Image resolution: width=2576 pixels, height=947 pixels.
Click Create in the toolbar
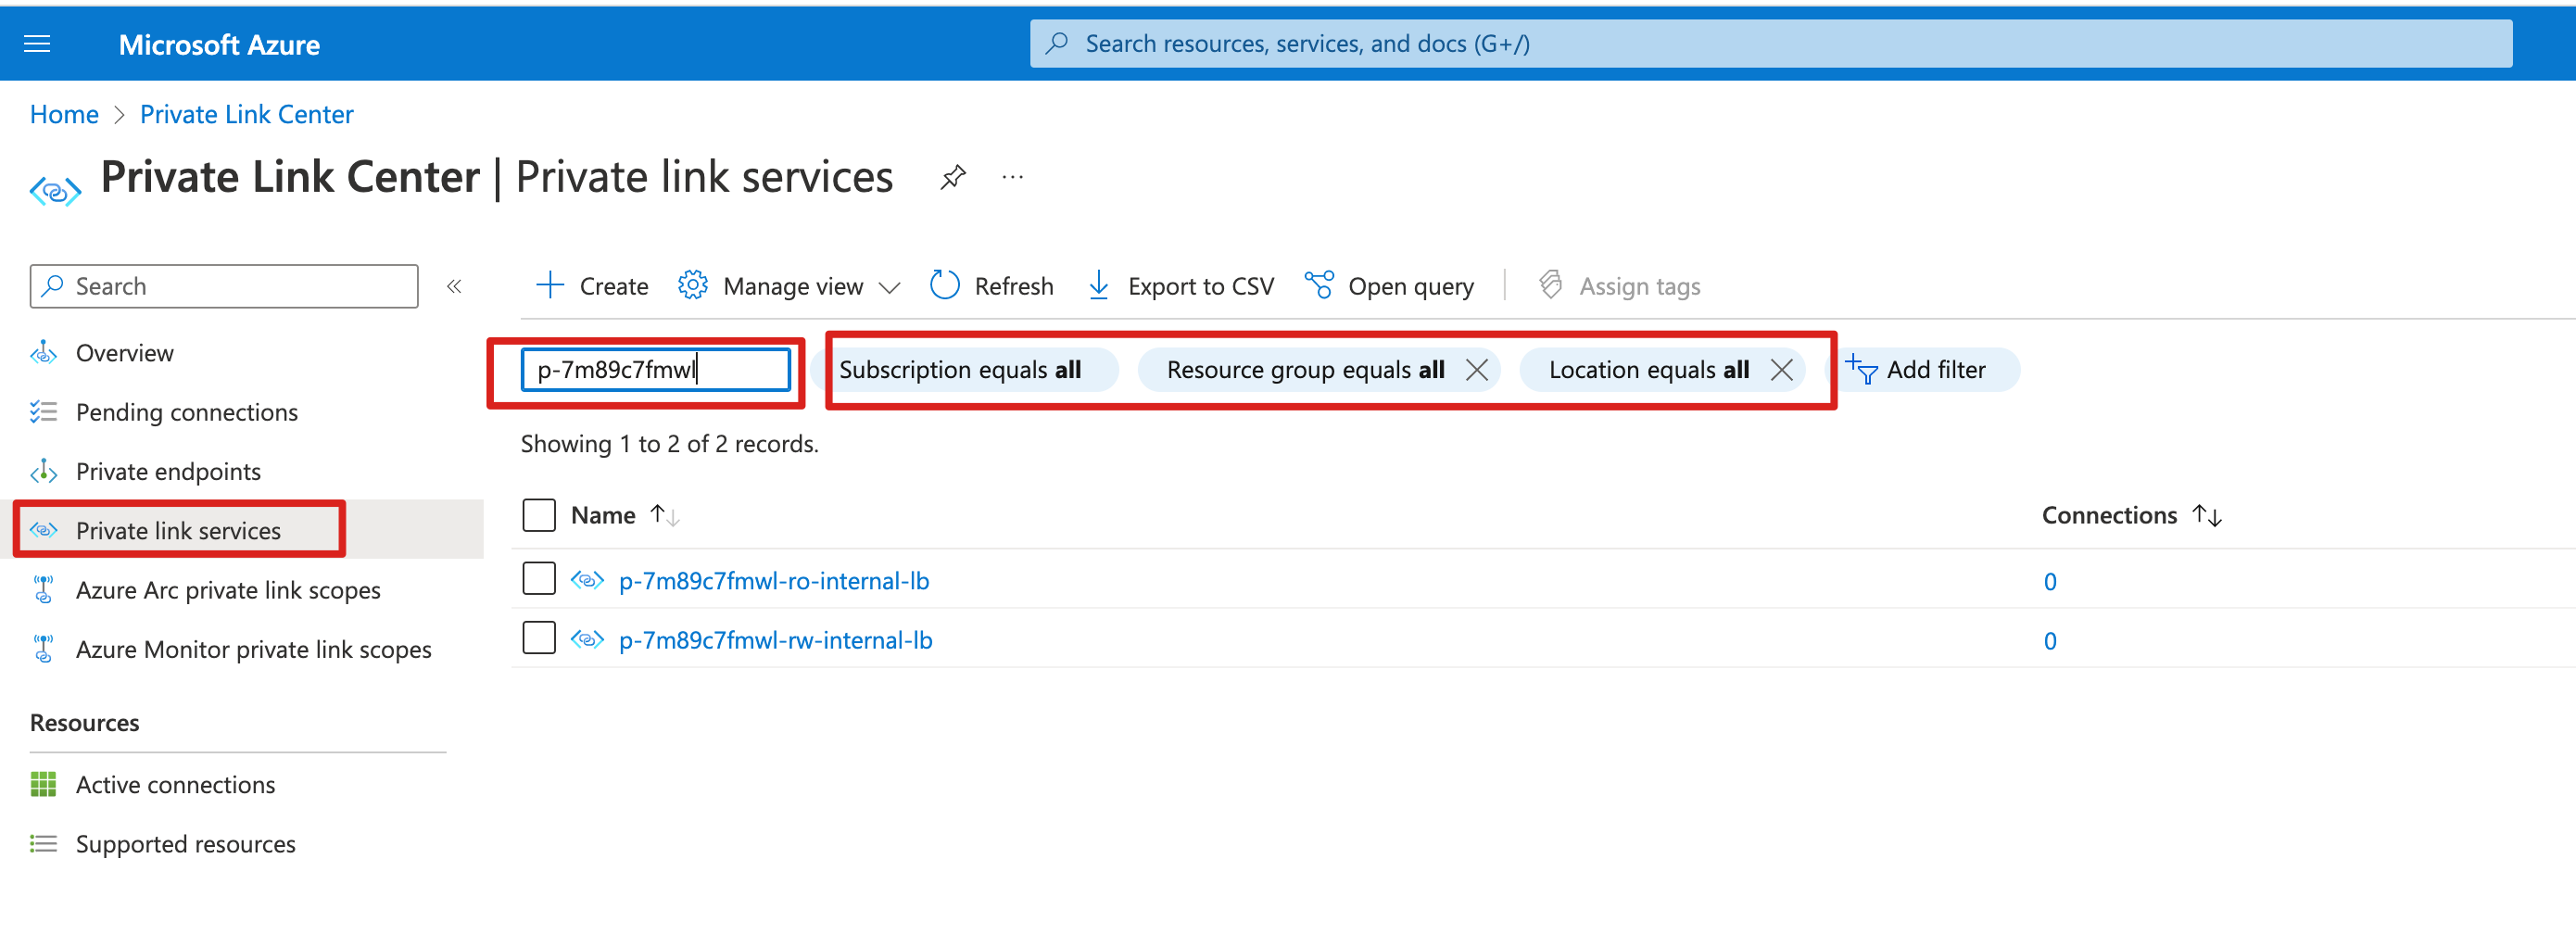tap(613, 286)
